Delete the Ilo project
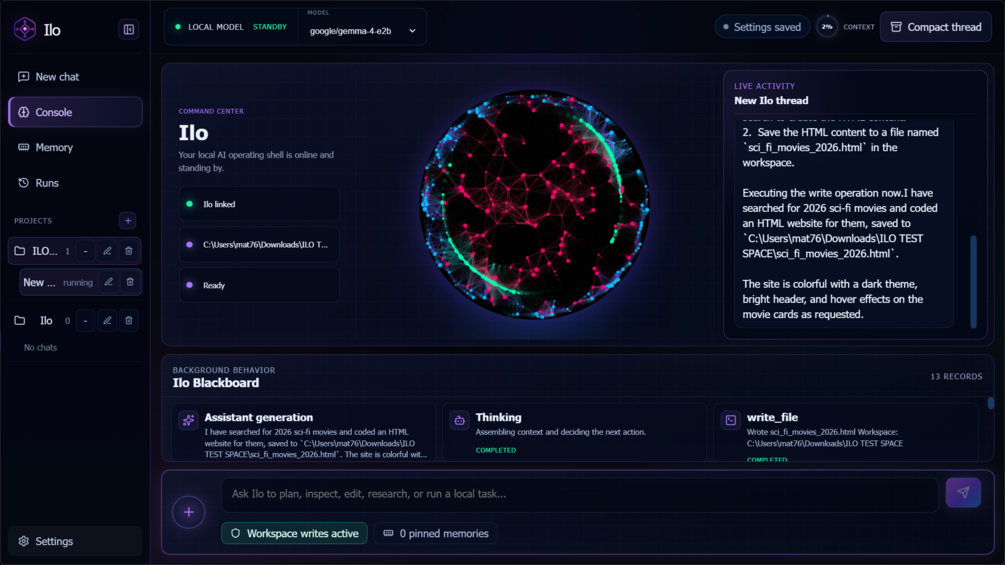 coord(129,320)
